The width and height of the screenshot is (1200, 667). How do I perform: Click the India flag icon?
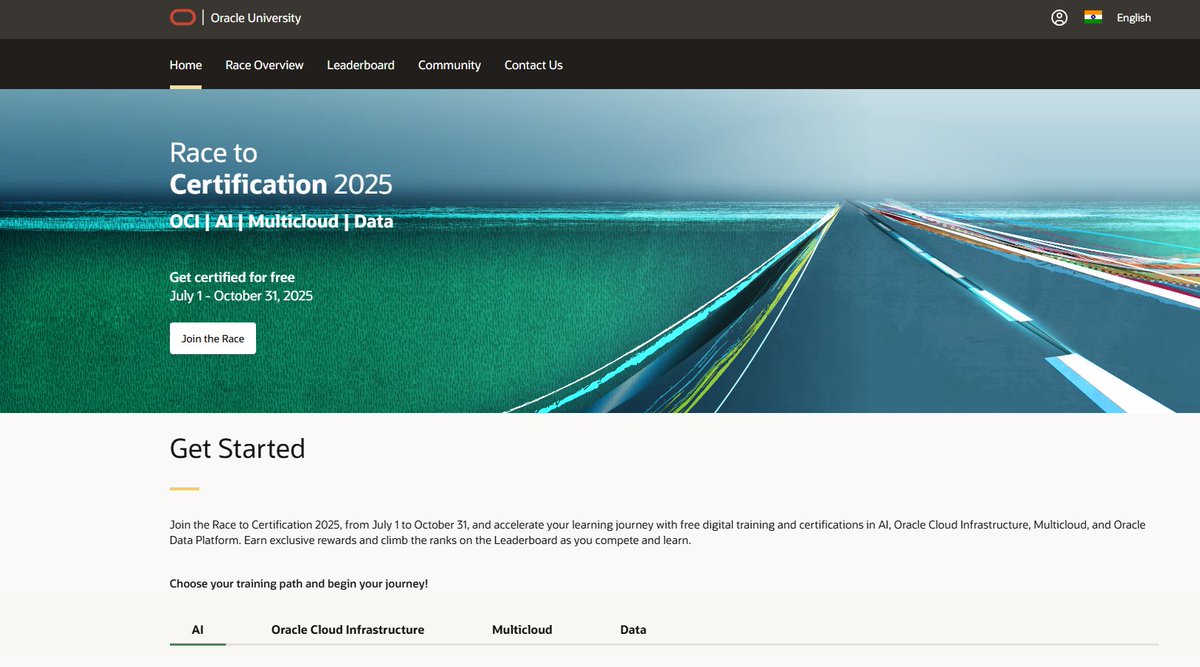coord(1093,17)
